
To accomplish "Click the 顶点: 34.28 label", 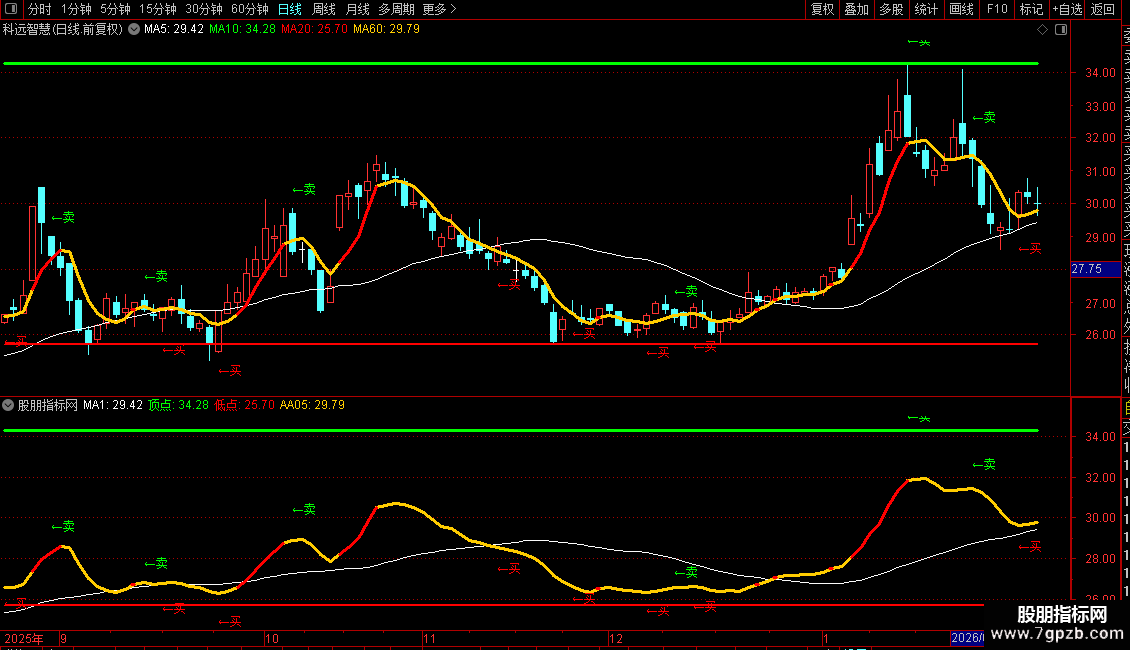I will tap(179, 405).
